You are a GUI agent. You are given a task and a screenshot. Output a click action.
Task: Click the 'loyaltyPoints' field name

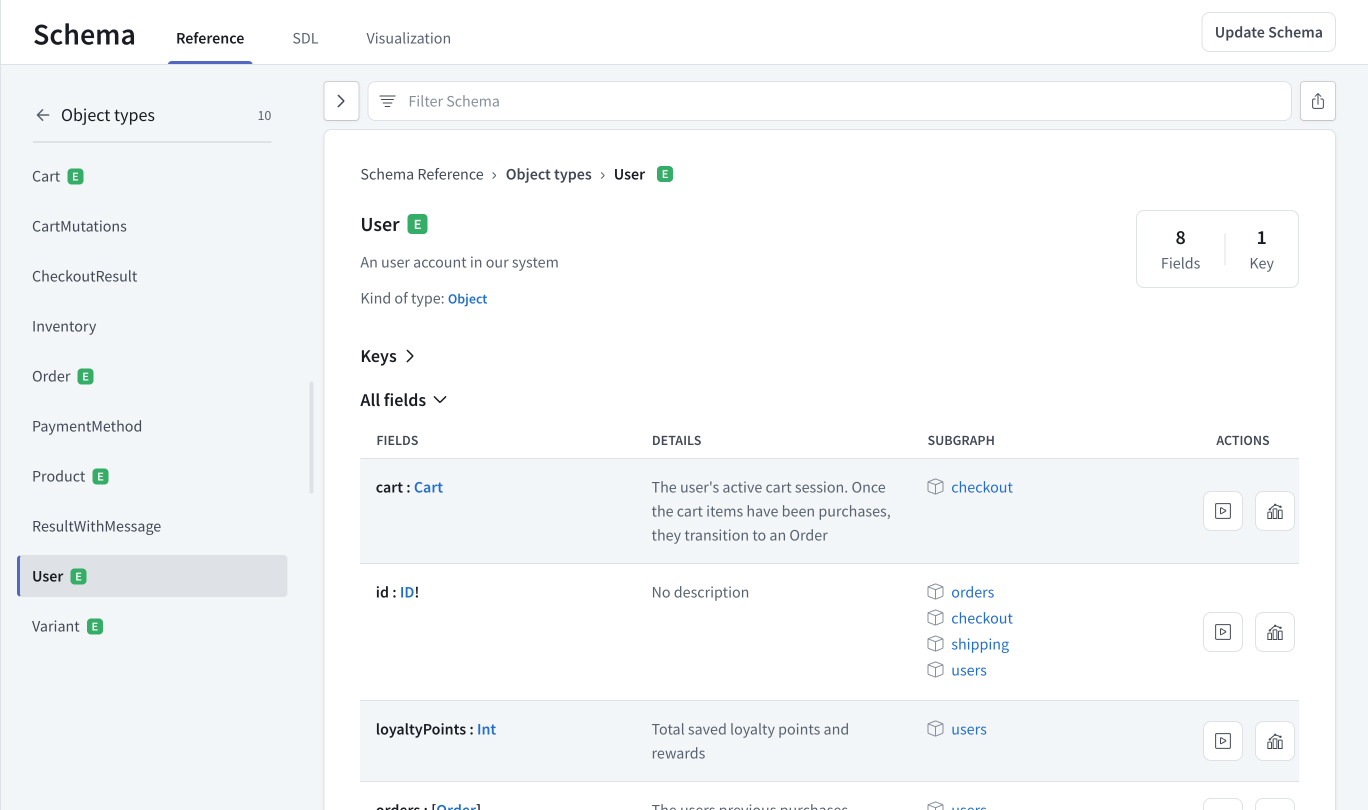tap(420, 729)
